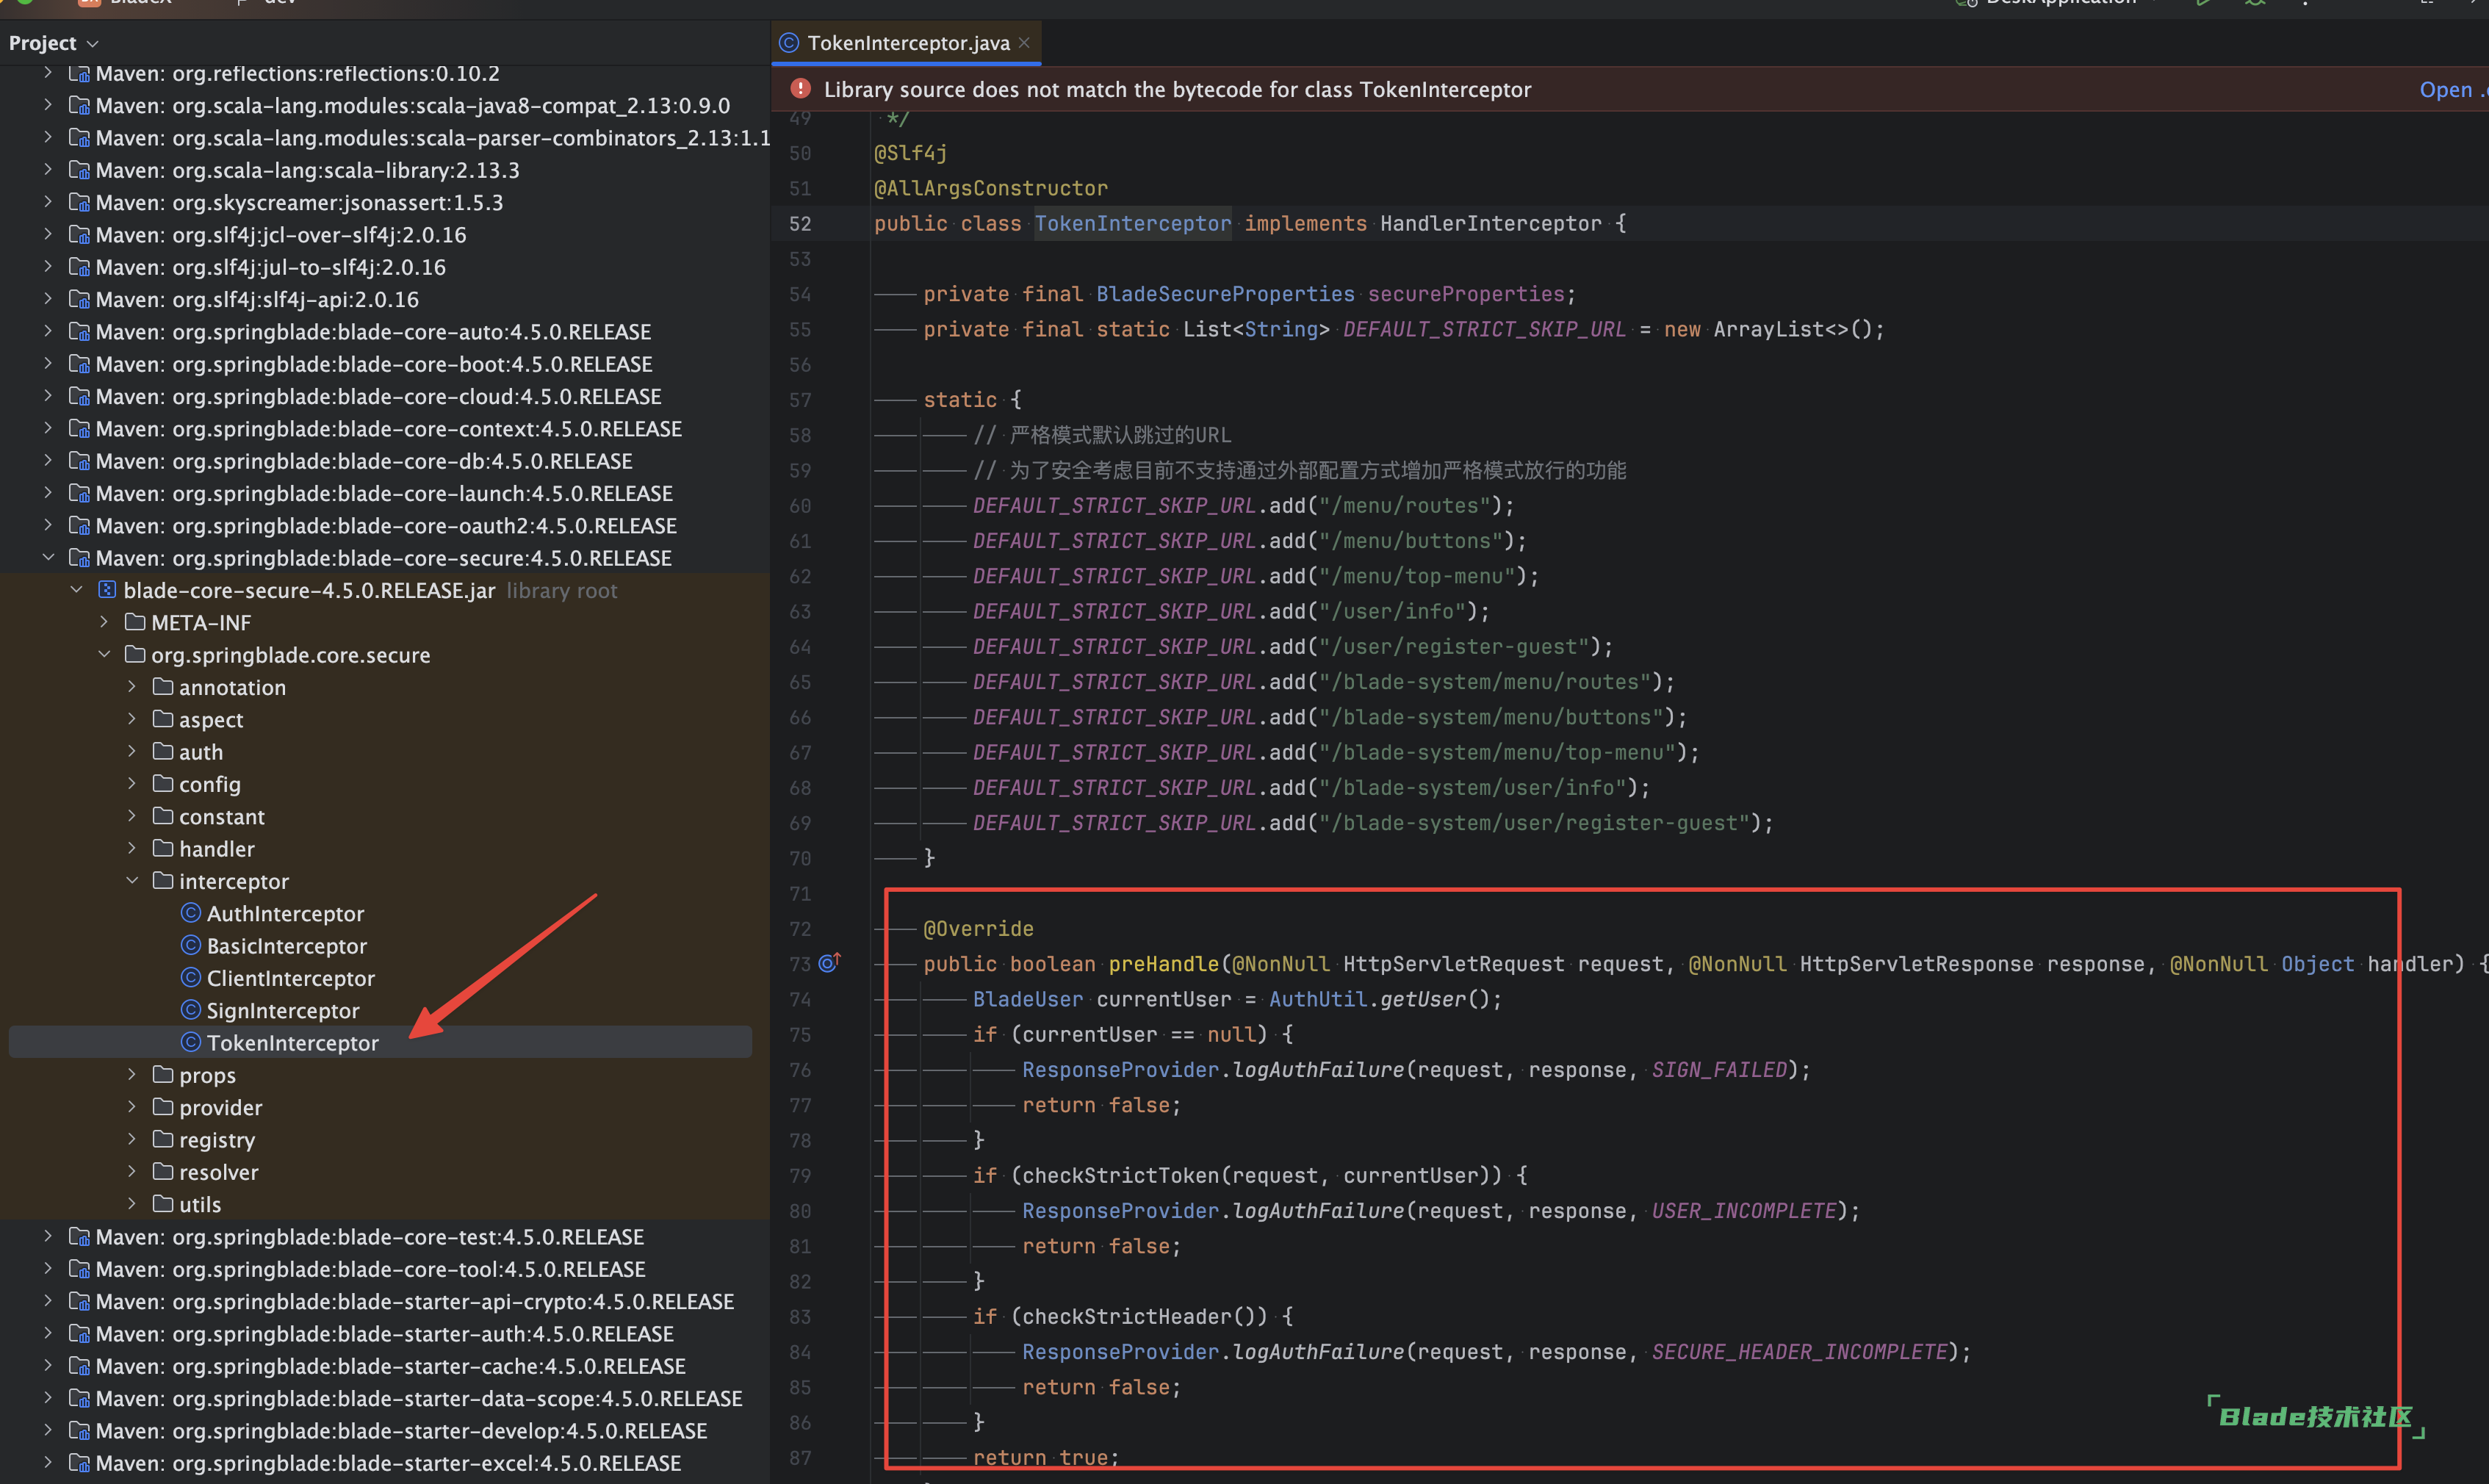Click line number 52 in the gutter
2489x1484 pixels.
coord(800,223)
